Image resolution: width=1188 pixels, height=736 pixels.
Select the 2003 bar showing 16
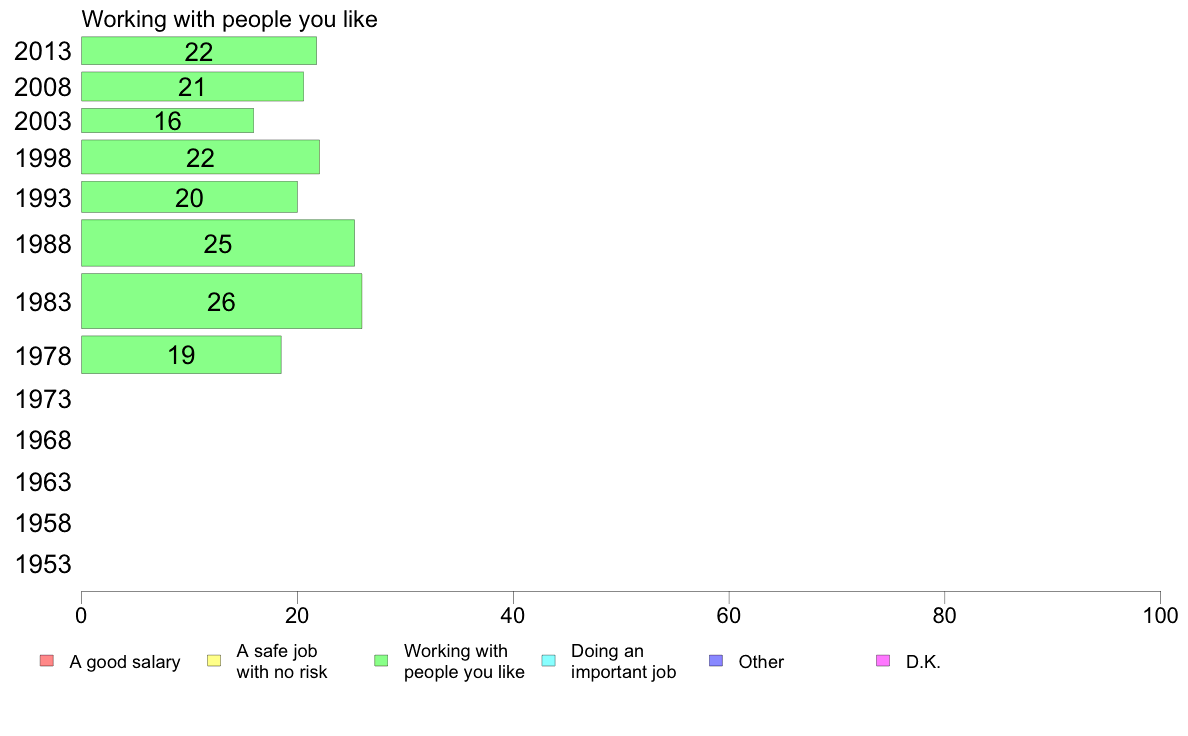point(167,121)
